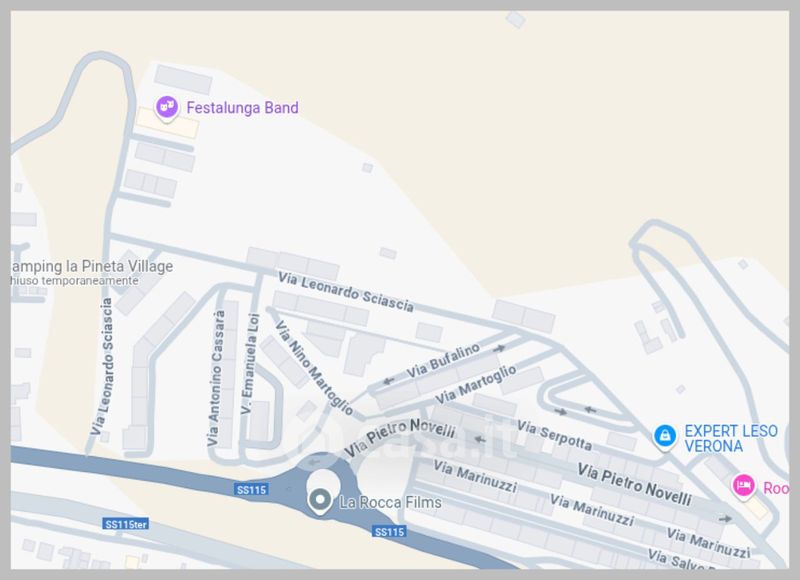Click the Via Bufalino street name
Image resolution: width=800 pixels, height=580 pixels.
pos(443,361)
